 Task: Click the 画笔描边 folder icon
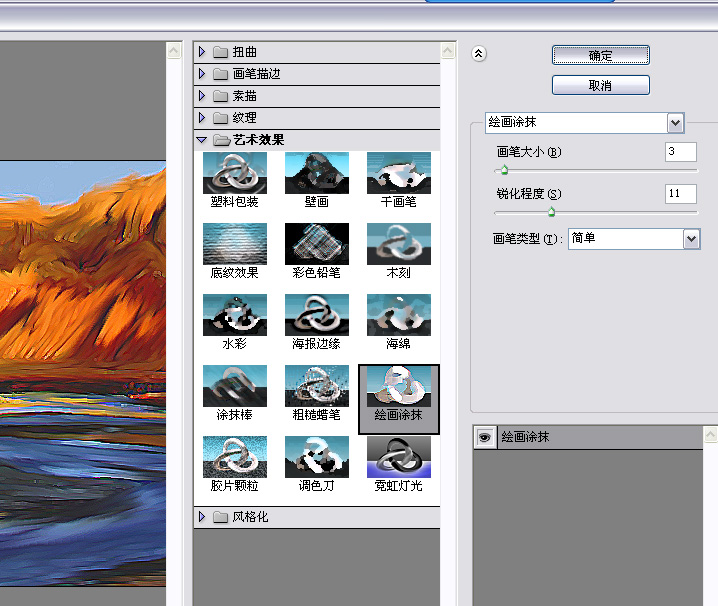click(220, 73)
